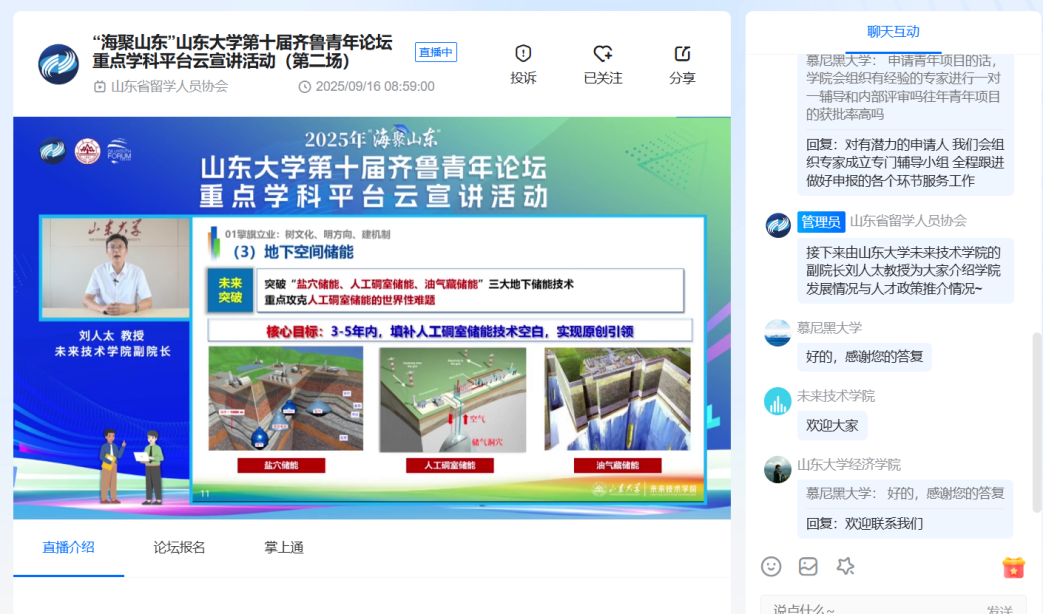Open the red gift box icon
Screen dimensions: 1043x614
[x=1014, y=567]
